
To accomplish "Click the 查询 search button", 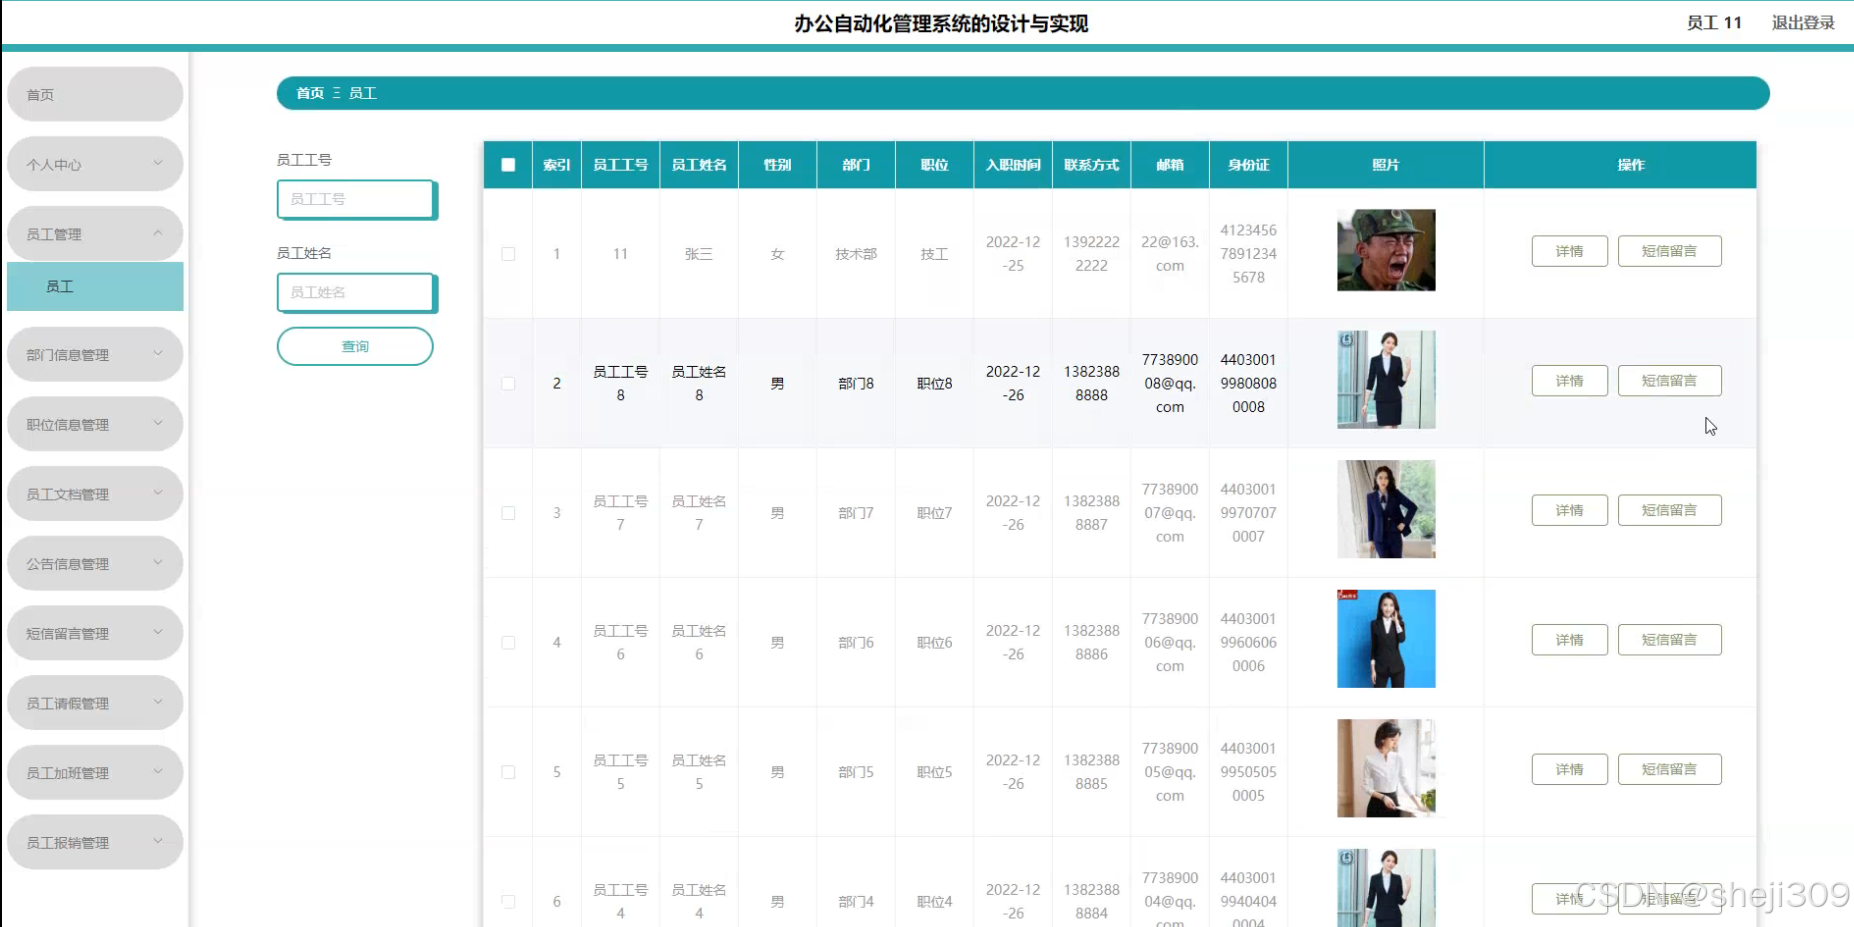I will [354, 346].
